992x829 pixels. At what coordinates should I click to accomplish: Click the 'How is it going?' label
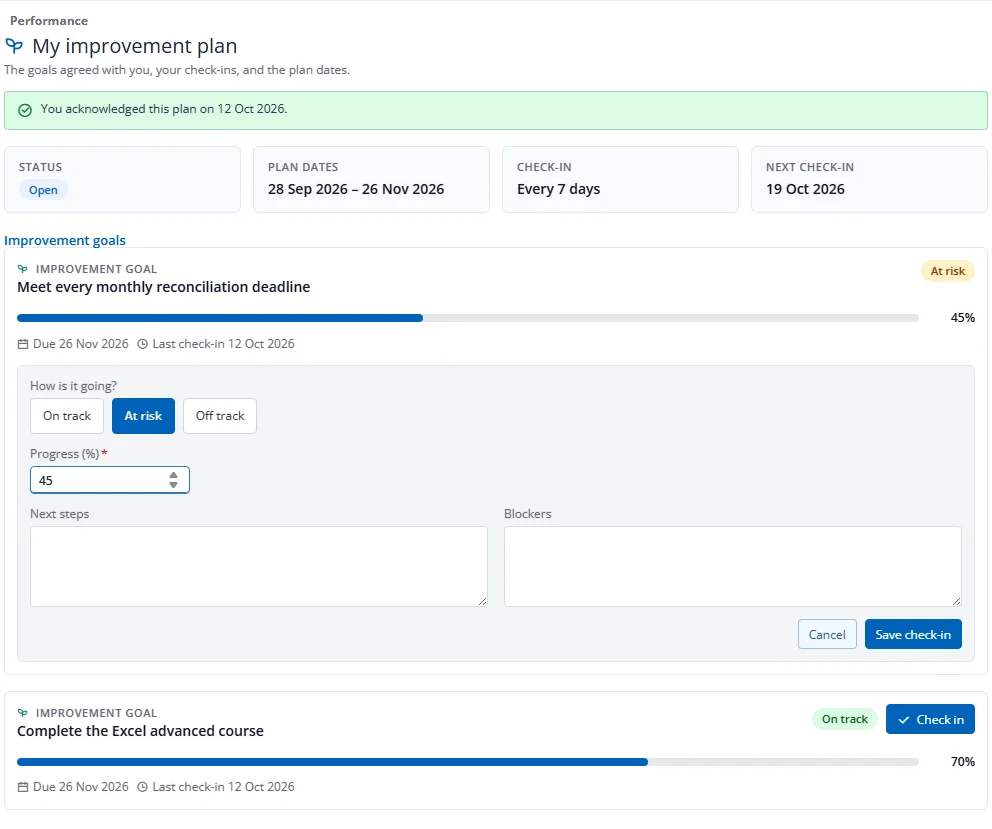(73, 386)
